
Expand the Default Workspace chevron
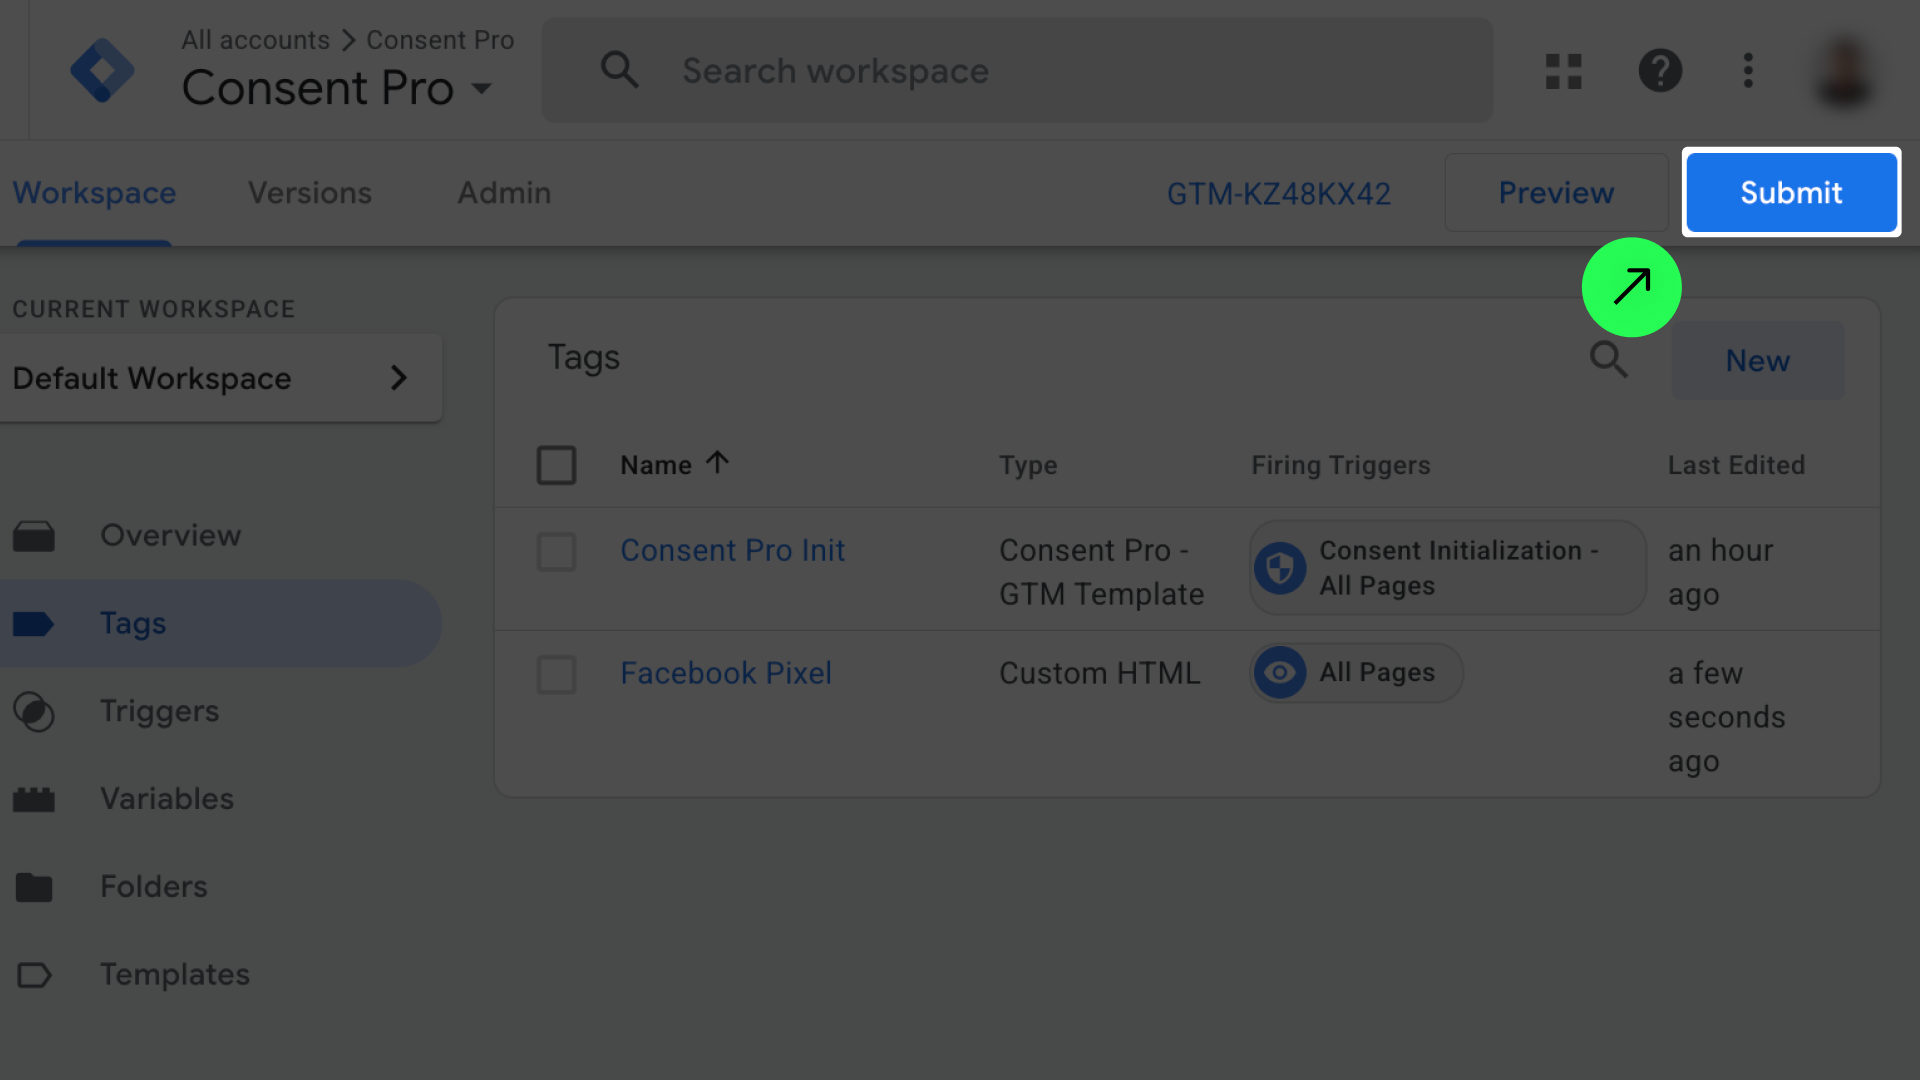coord(399,378)
